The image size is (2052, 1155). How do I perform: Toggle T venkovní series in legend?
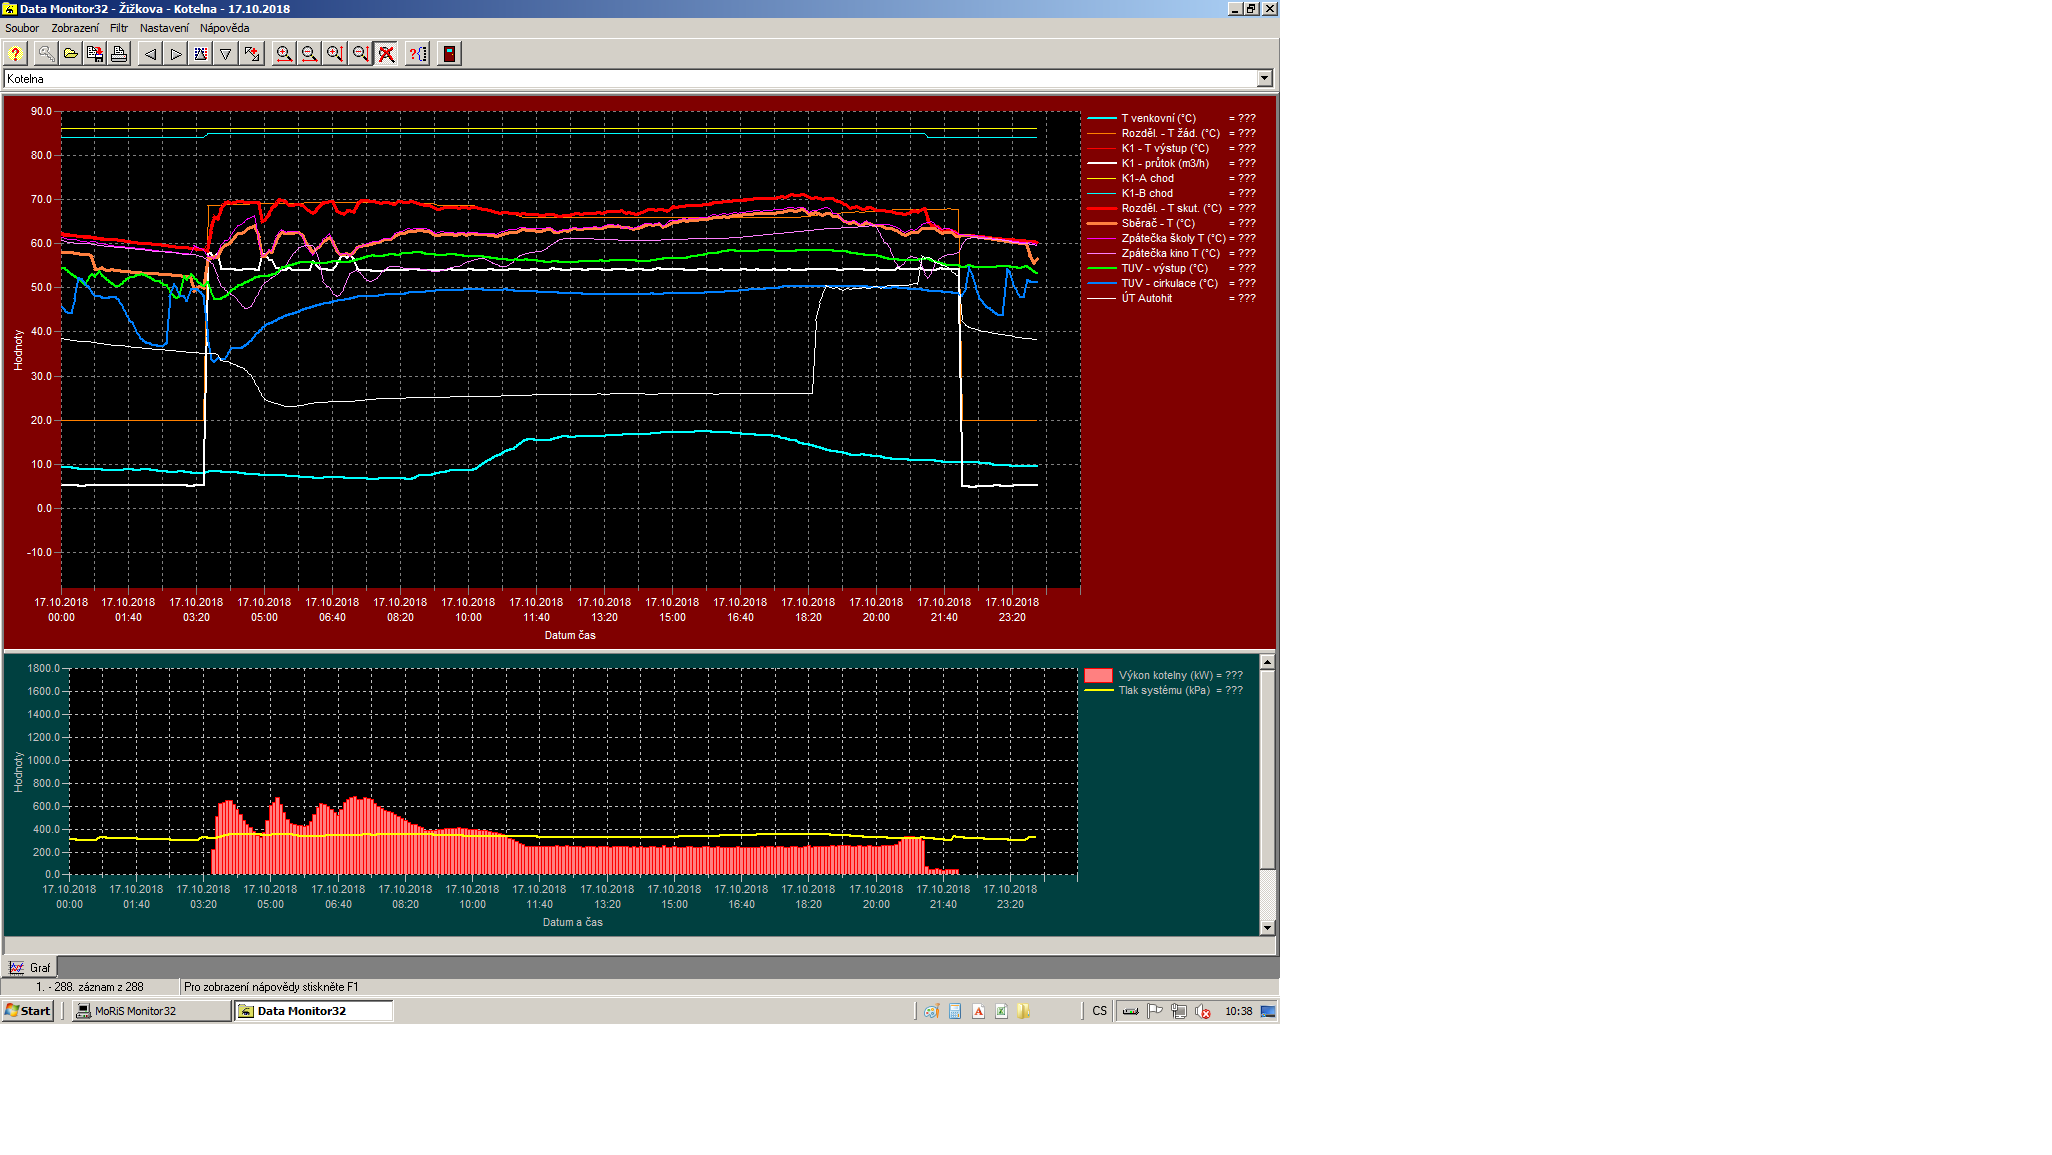1158,118
